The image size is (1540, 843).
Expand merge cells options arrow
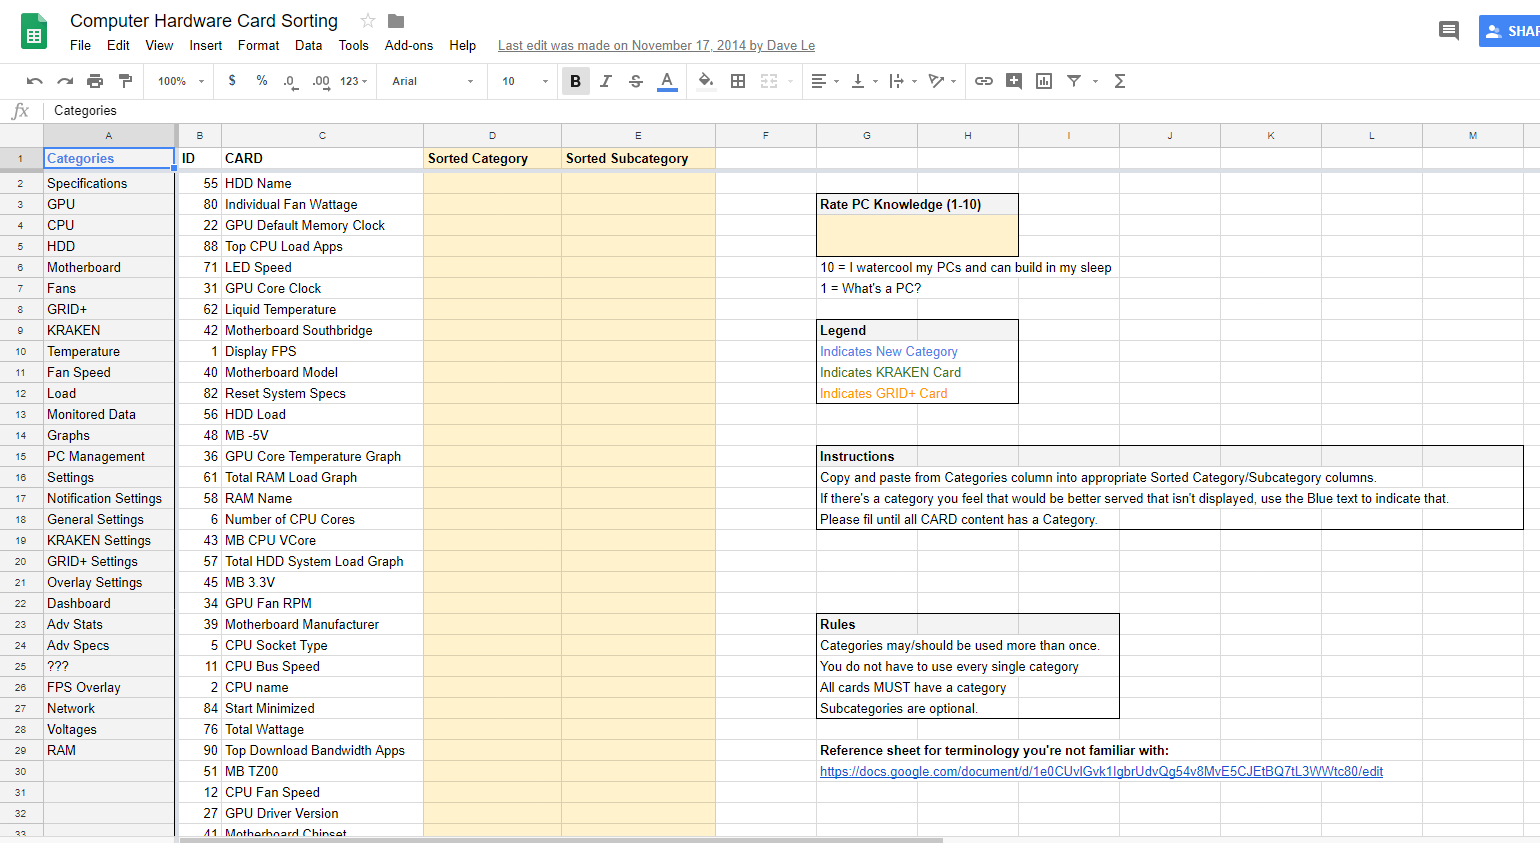click(x=790, y=81)
